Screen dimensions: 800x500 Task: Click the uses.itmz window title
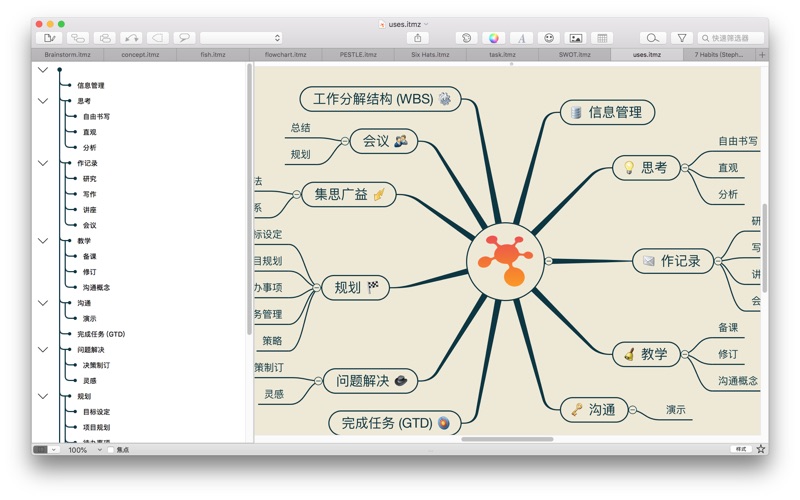[x=404, y=24]
